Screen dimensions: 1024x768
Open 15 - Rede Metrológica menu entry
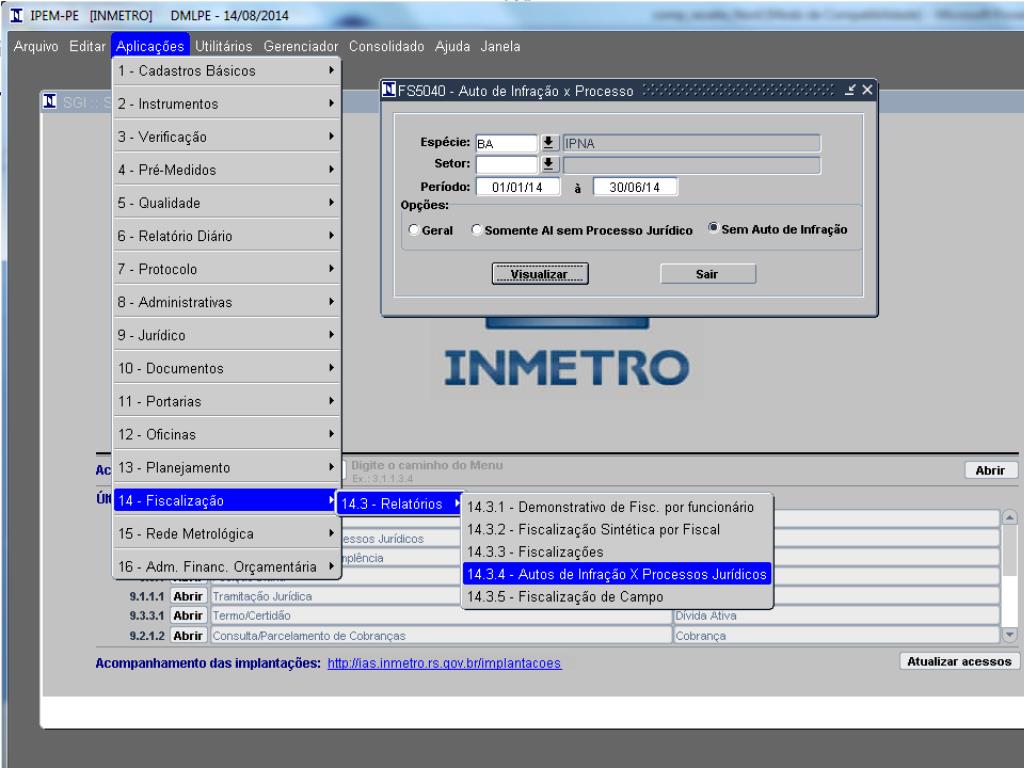pyautogui.click(x=227, y=534)
